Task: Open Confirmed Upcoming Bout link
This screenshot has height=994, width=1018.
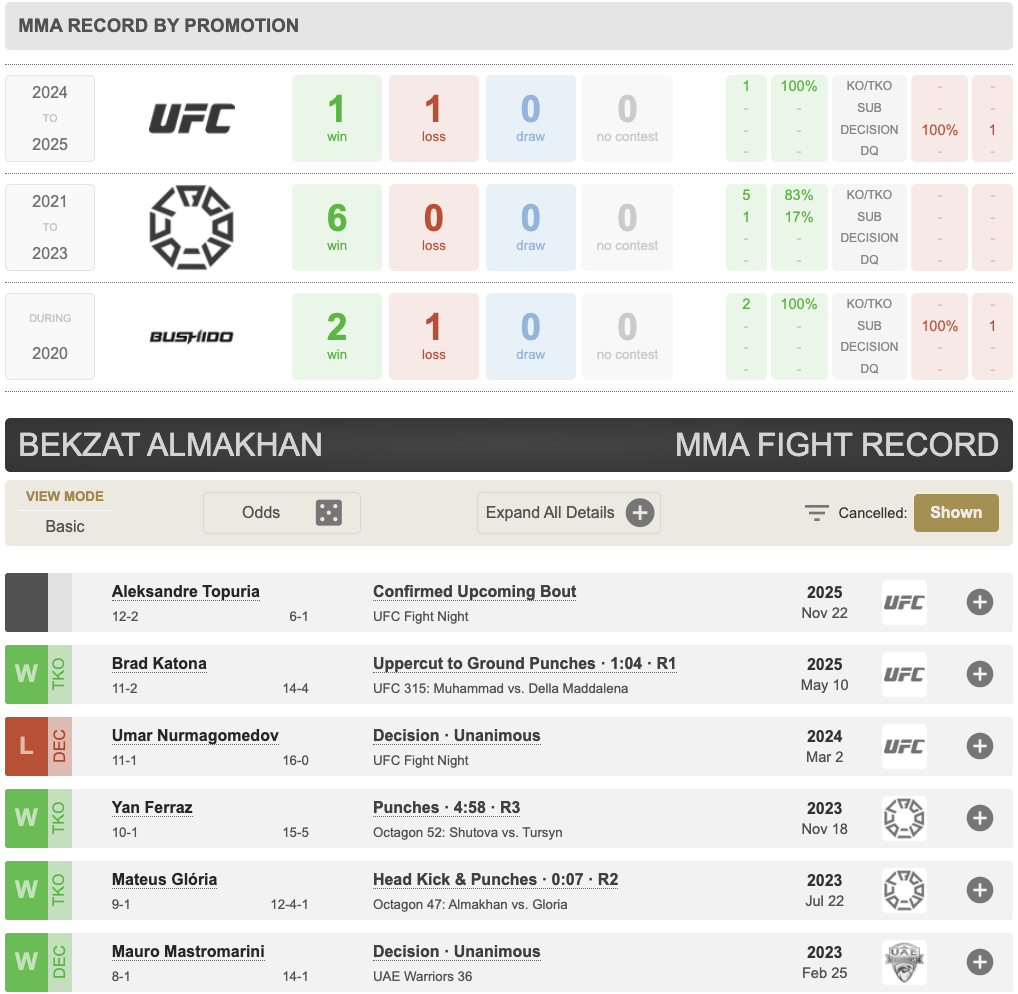Action: click(474, 592)
